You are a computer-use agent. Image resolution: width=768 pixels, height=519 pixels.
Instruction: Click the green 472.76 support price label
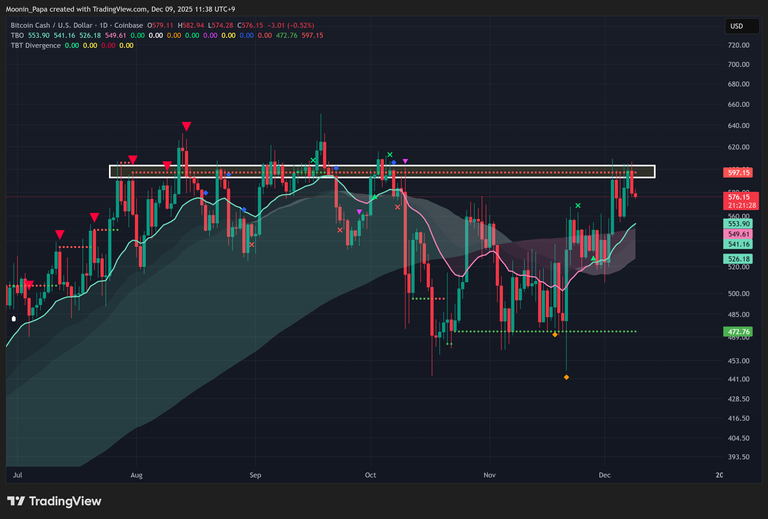[739, 331]
